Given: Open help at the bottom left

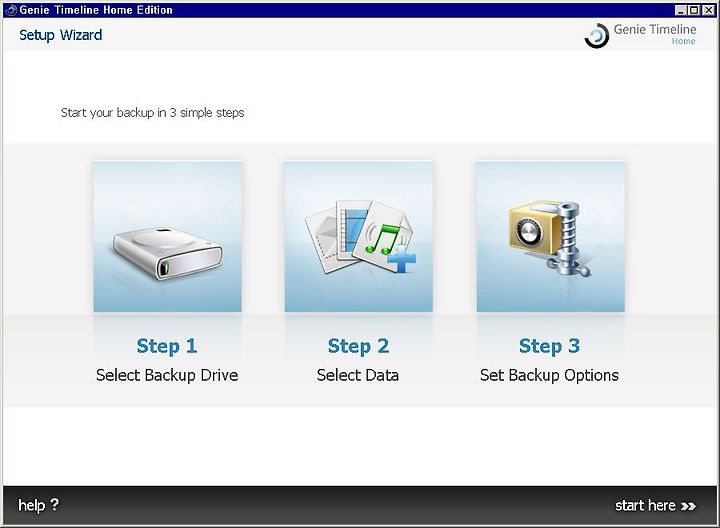Looking at the screenshot, I should [x=39, y=505].
